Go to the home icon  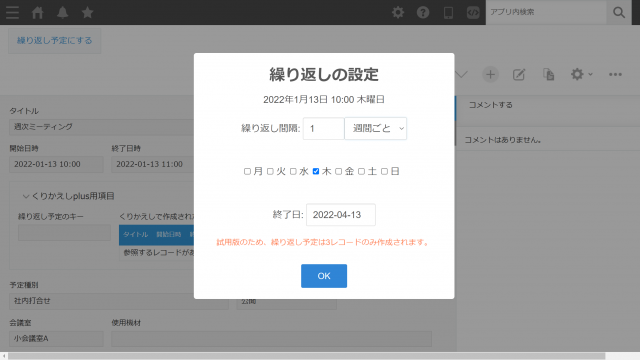click(38, 12)
